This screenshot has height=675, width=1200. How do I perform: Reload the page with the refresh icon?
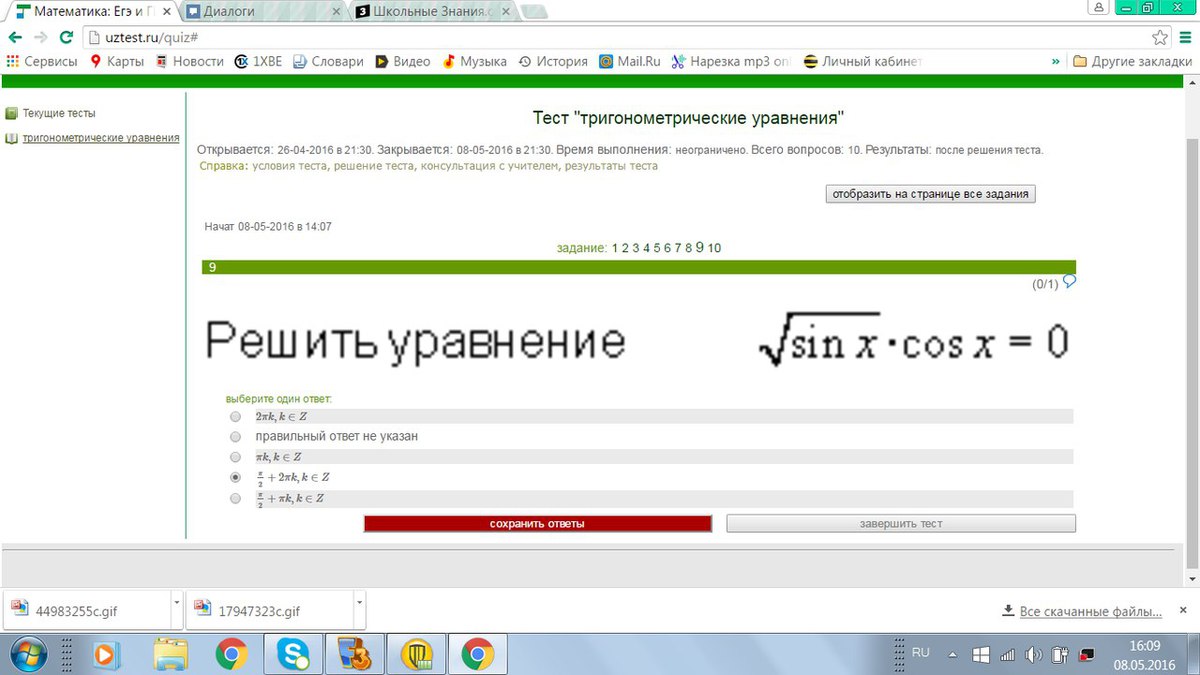[x=66, y=37]
